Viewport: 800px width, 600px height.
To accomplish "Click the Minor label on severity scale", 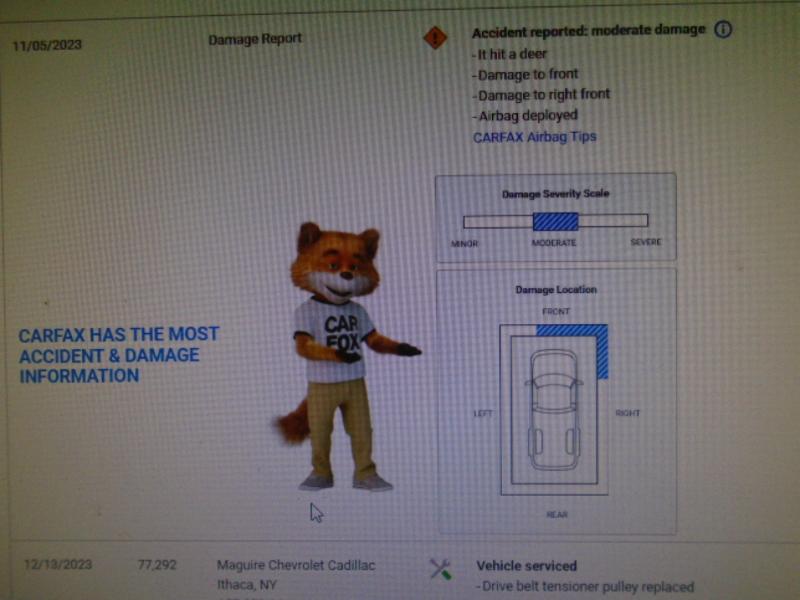I will [464, 243].
